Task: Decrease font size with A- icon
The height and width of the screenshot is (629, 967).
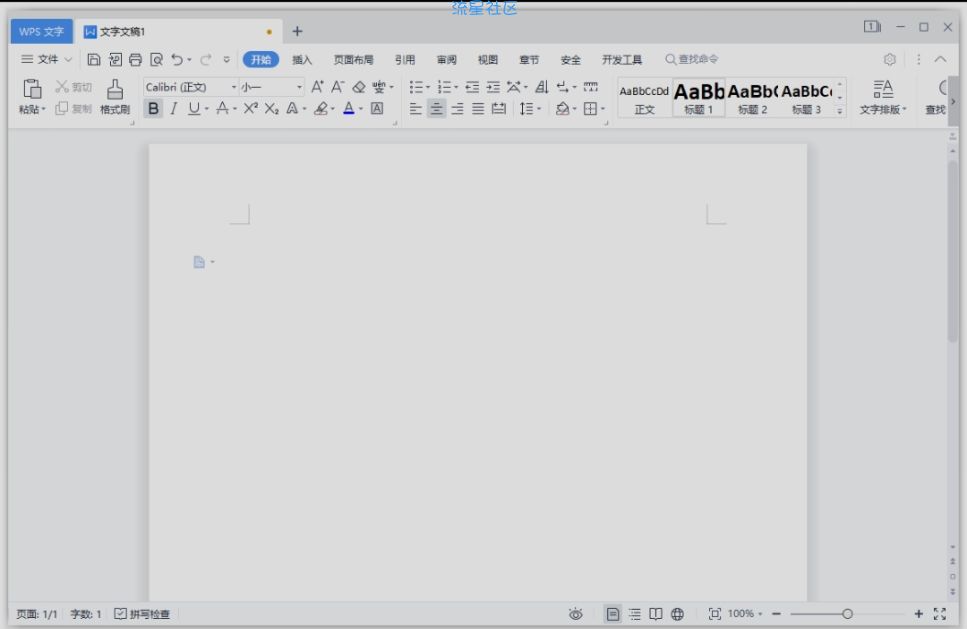Action: (x=337, y=87)
